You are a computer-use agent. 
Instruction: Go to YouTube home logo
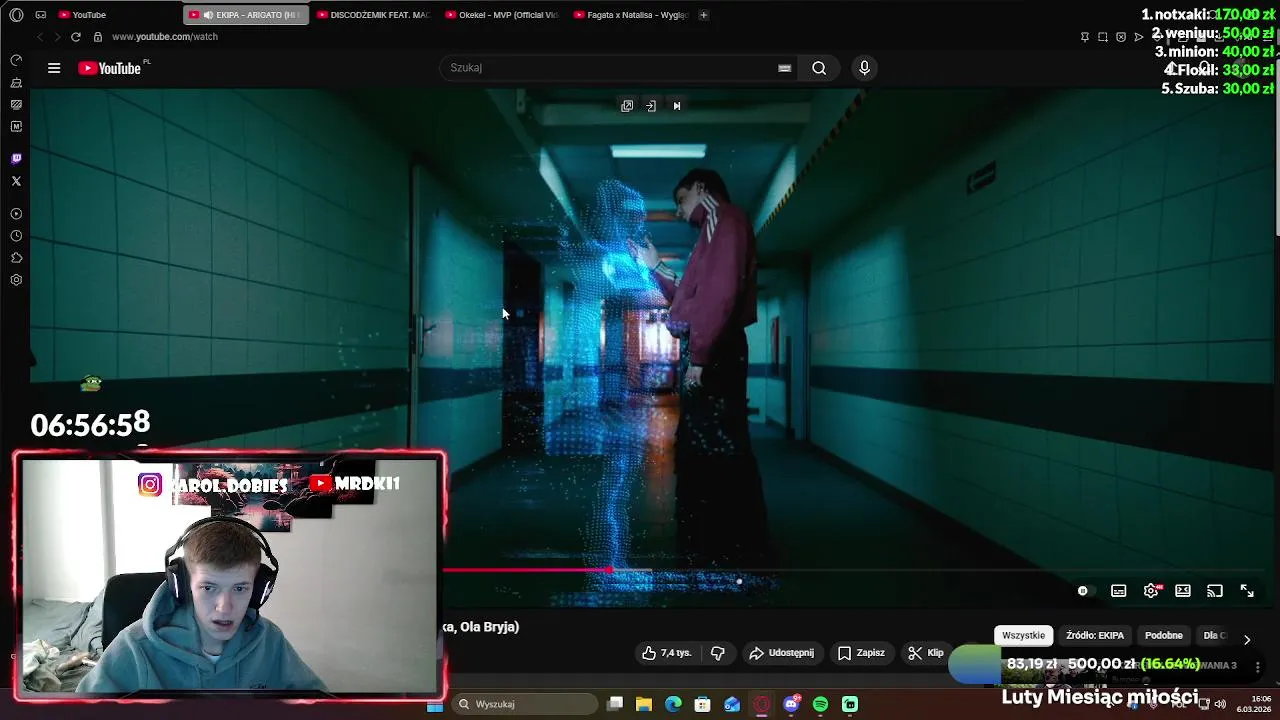click(110, 68)
